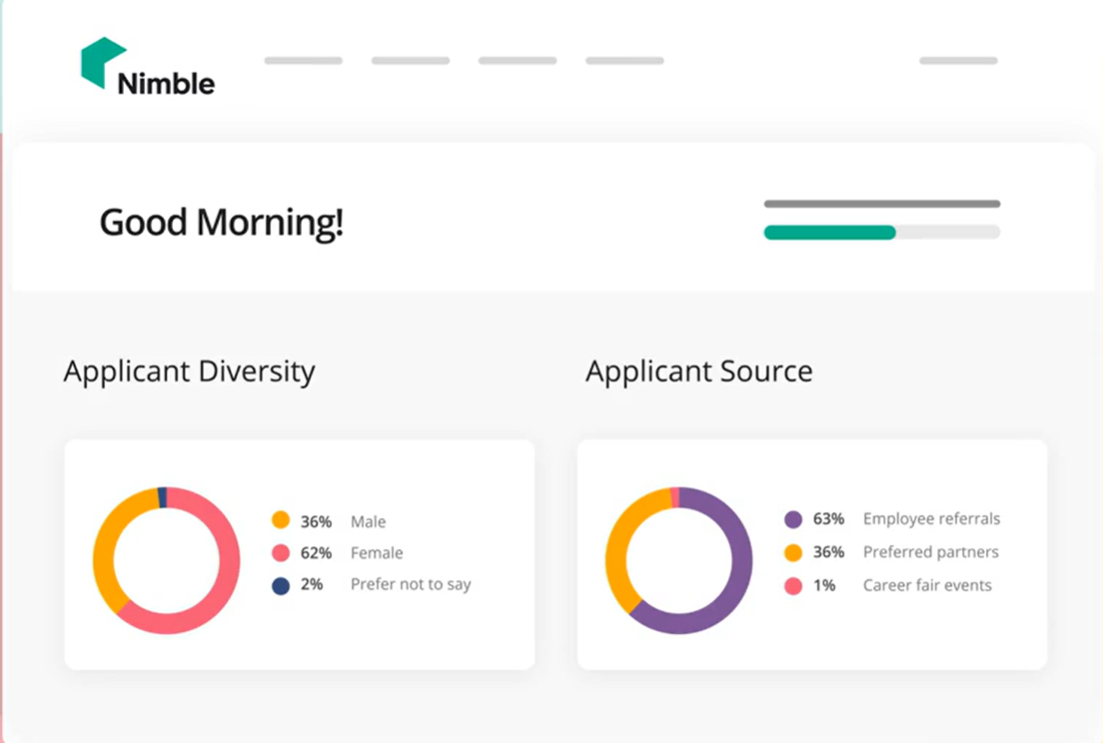Click the purple Employee referrals legend dot

click(793, 519)
